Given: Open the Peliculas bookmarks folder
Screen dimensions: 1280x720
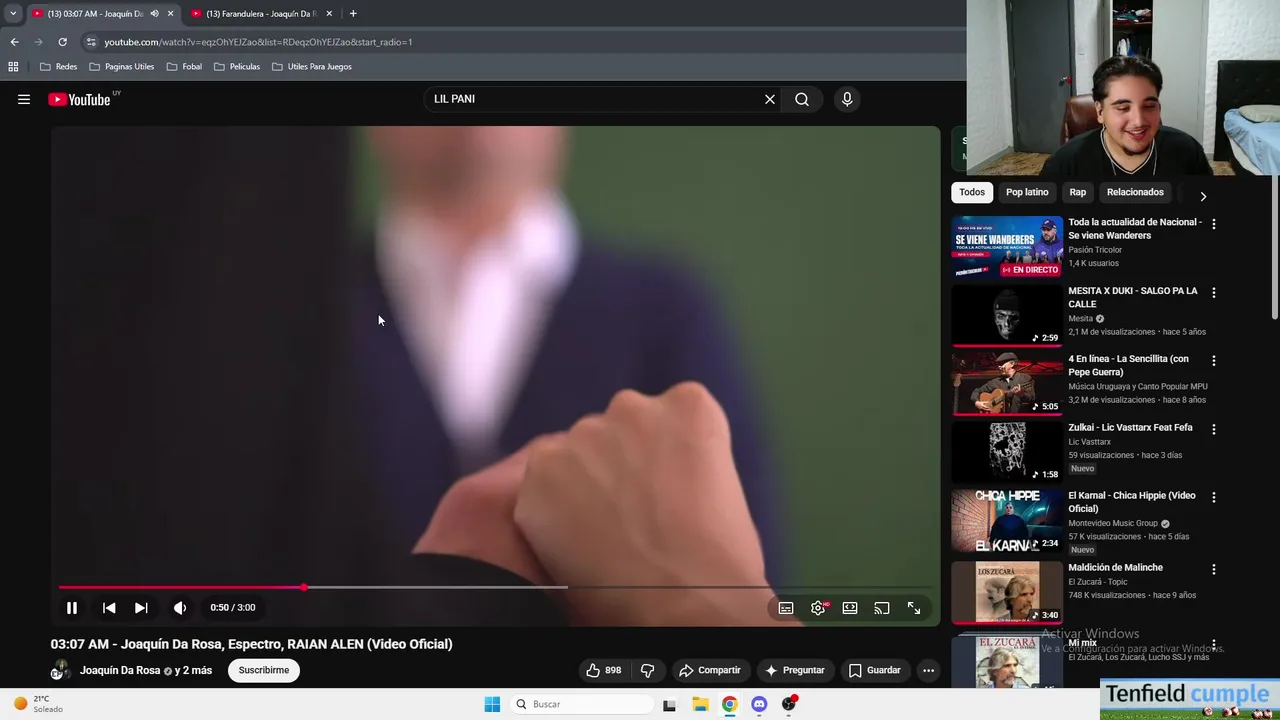Looking at the screenshot, I should tap(237, 66).
